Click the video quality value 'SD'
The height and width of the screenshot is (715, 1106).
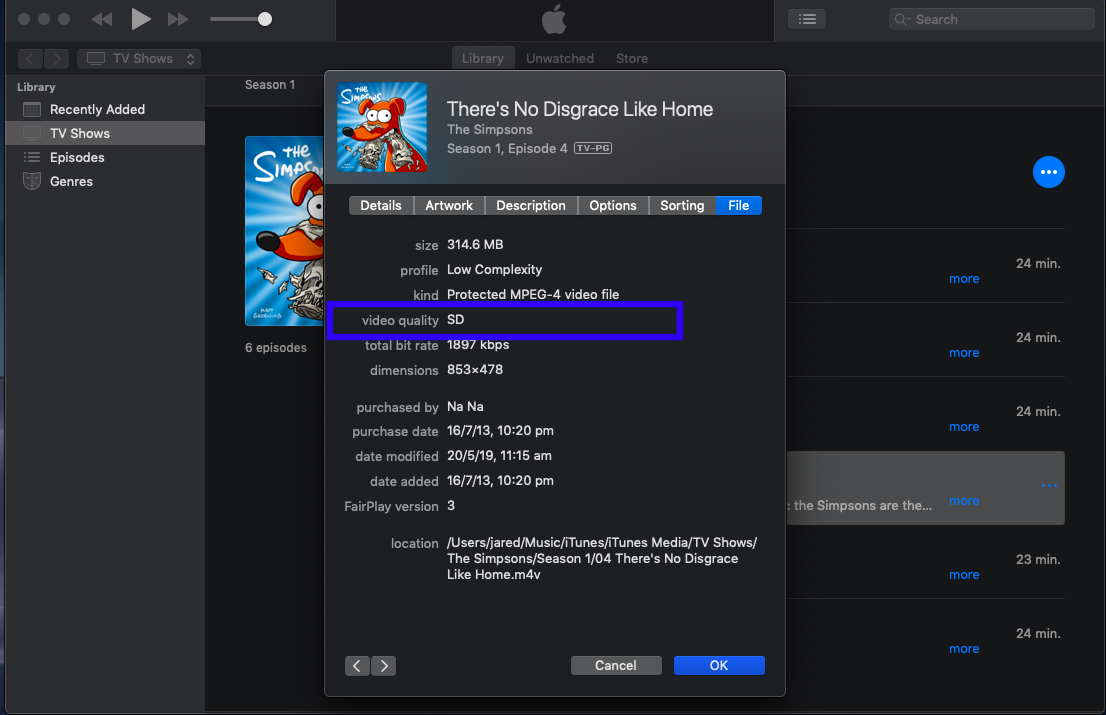[x=456, y=319]
